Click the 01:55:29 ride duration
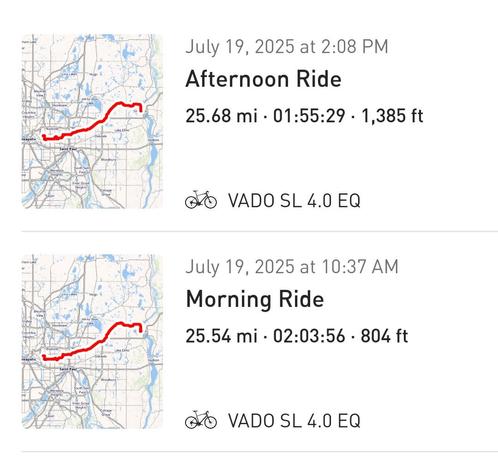Viewport: 498px width, 462px height. coord(309,116)
